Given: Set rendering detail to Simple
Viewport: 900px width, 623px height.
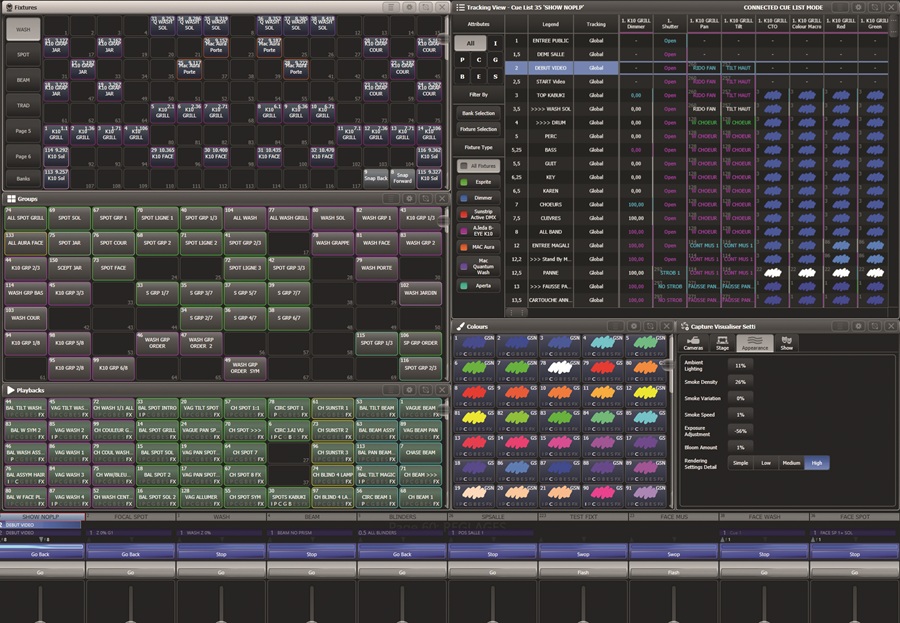Looking at the screenshot, I should 740,463.
